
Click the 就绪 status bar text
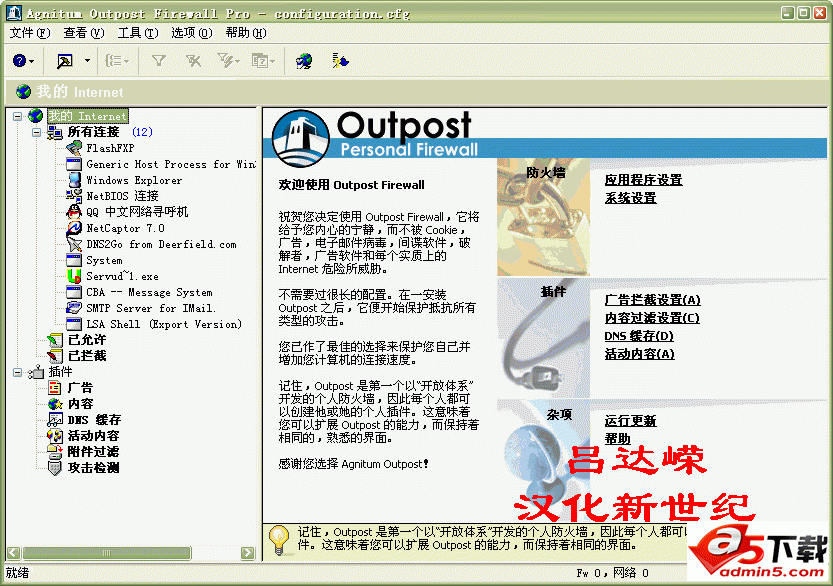point(17,573)
